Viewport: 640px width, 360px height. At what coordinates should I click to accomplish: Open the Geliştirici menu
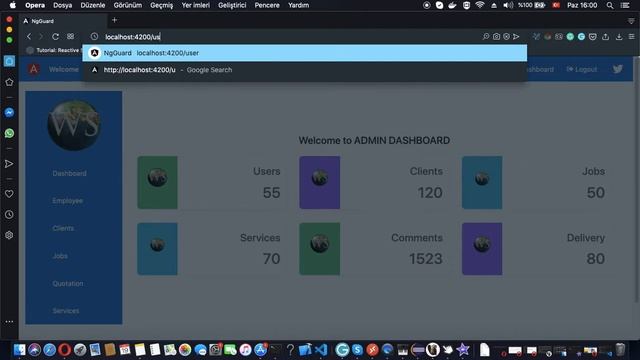(232, 5)
